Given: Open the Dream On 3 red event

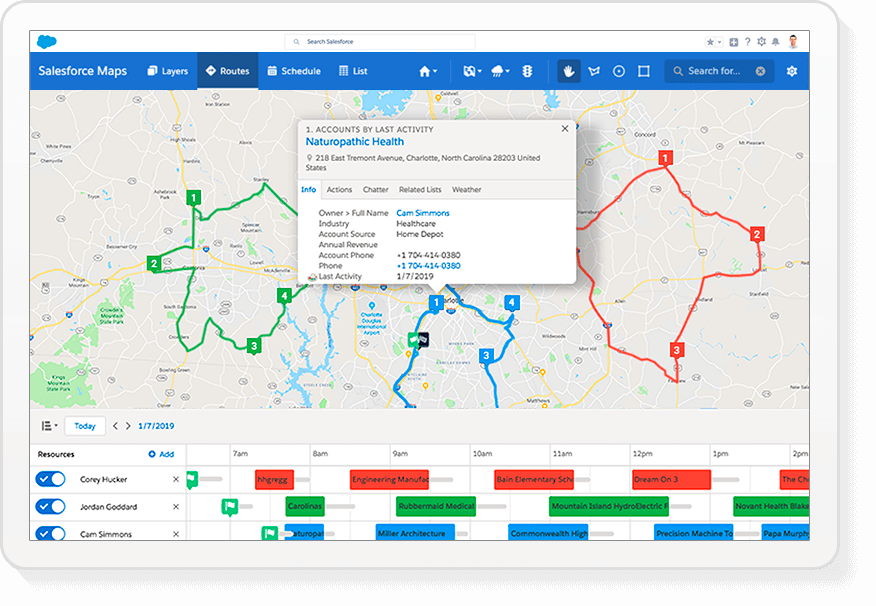Looking at the screenshot, I should click(x=672, y=479).
